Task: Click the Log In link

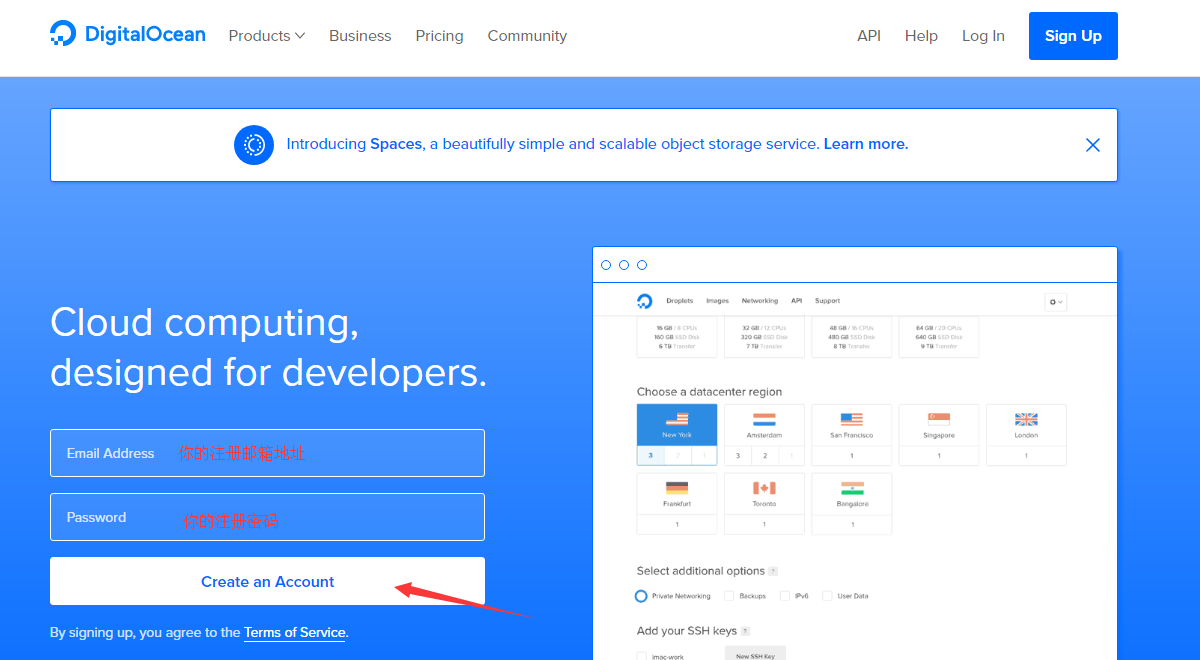Action: [983, 36]
